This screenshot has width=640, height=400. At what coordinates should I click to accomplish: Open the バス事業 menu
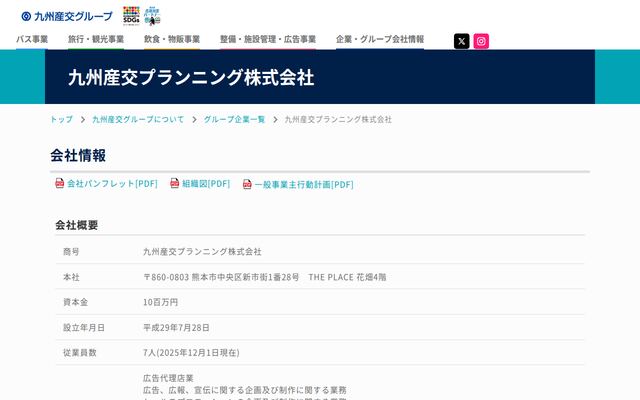click(x=32, y=39)
